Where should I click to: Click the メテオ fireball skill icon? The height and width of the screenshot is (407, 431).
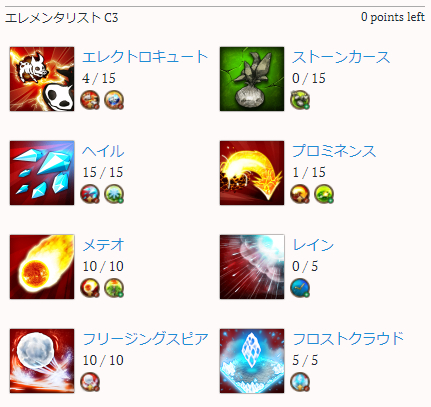tap(42, 267)
